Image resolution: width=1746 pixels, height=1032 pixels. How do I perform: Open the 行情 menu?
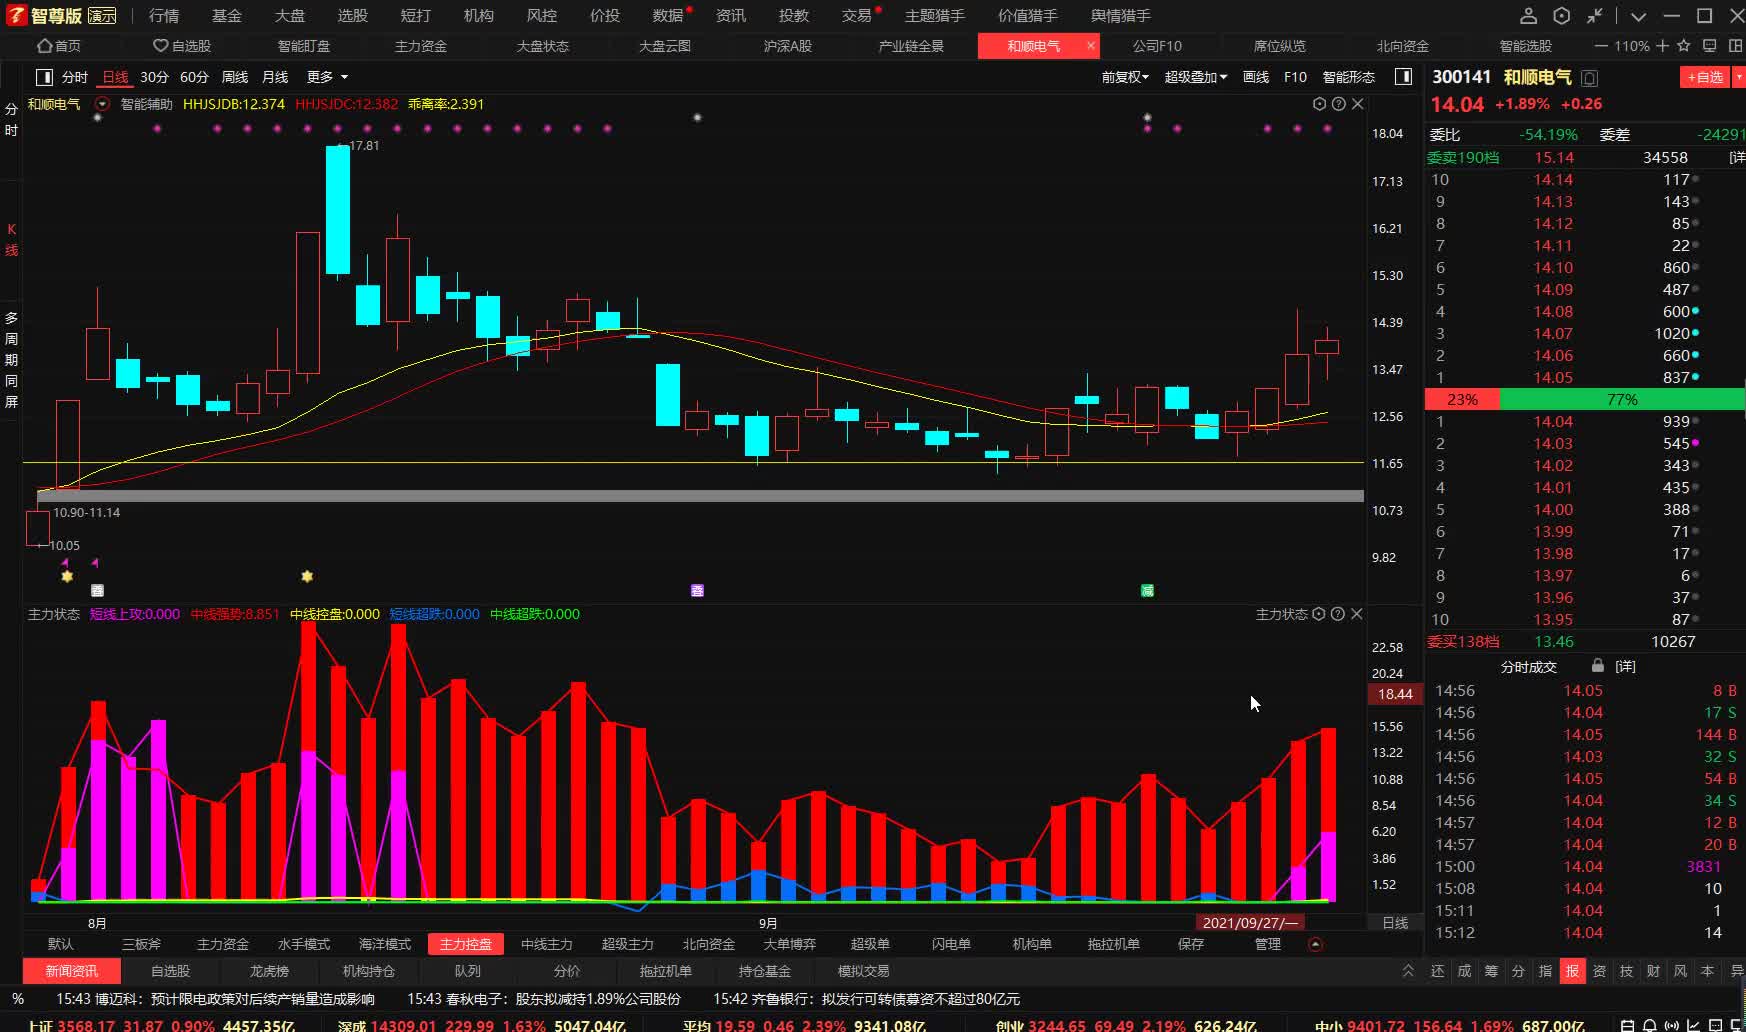click(x=164, y=16)
